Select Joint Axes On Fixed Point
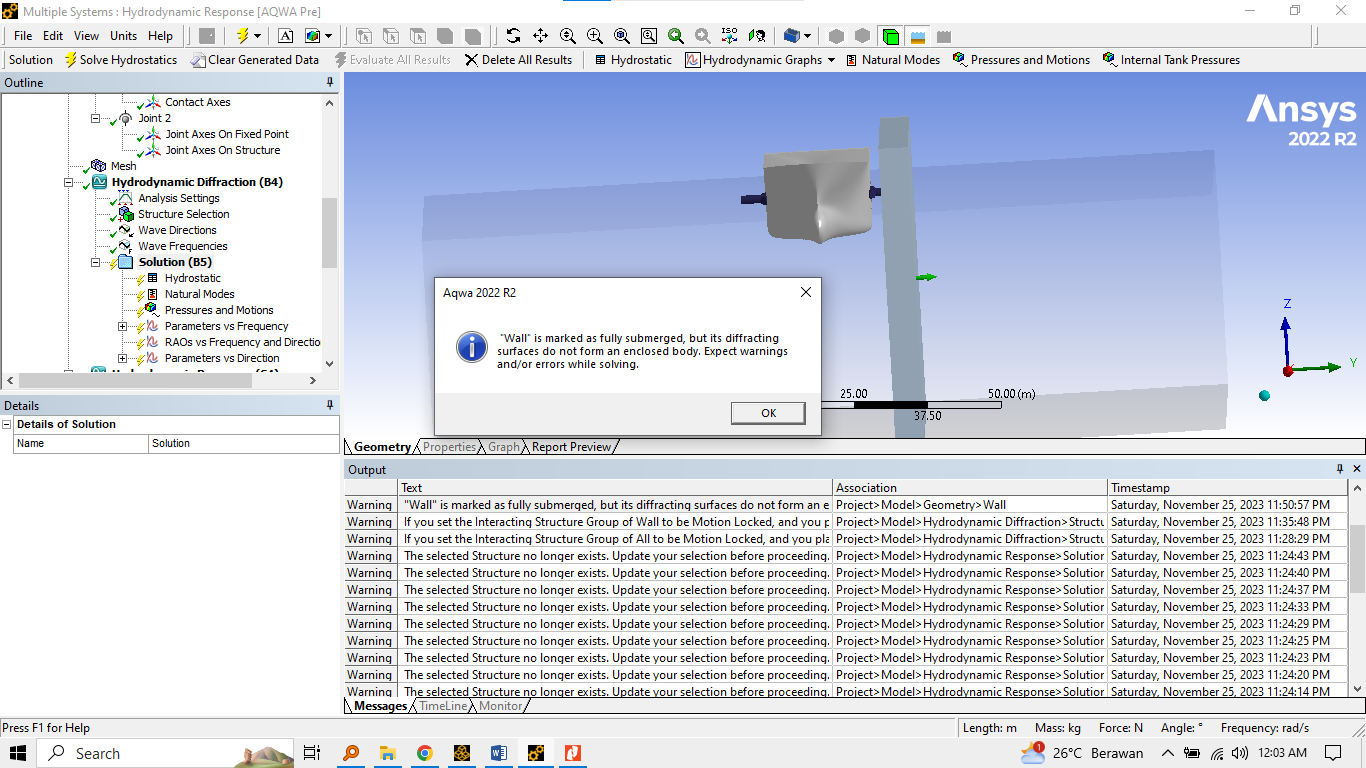This screenshot has height=768, width=1366. pyautogui.click(x=227, y=134)
